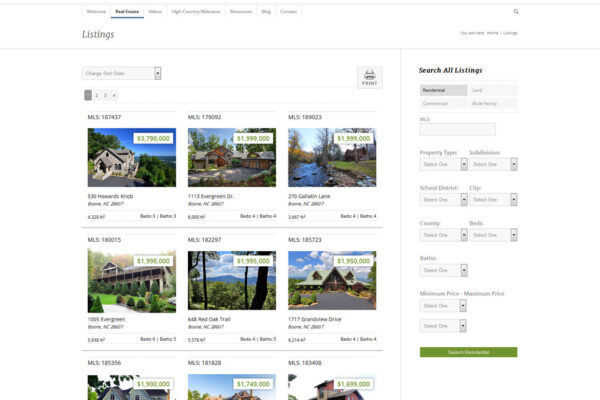Open the Videos menu item
This screenshot has width=600, height=400.
155,11
